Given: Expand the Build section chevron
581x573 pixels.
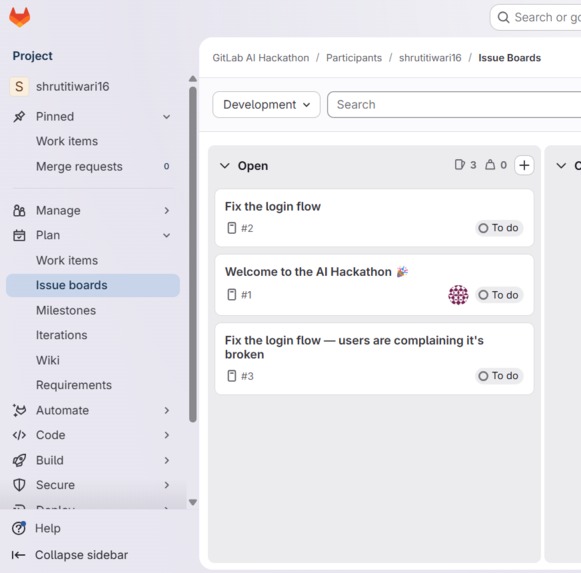Looking at the screenshot, I should [167, 460].
